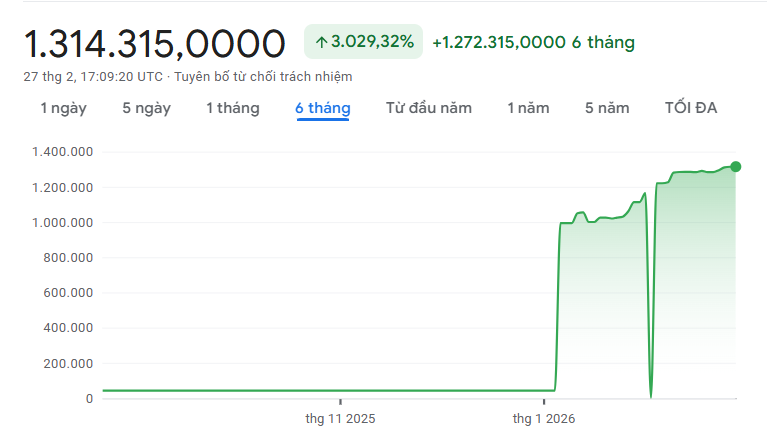This screenshot has width=767, height=433.
Task: Switch chart to "1 năm"
Action: click(x=528, y=108)
